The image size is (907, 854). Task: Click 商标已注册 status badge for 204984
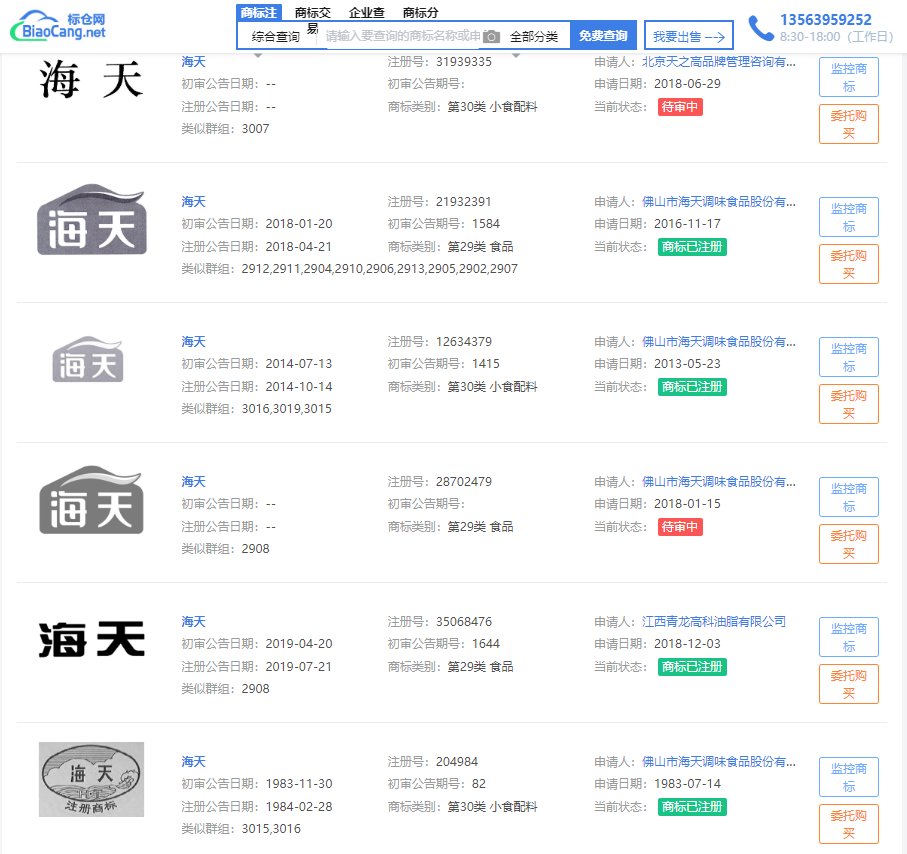[692, 807]
